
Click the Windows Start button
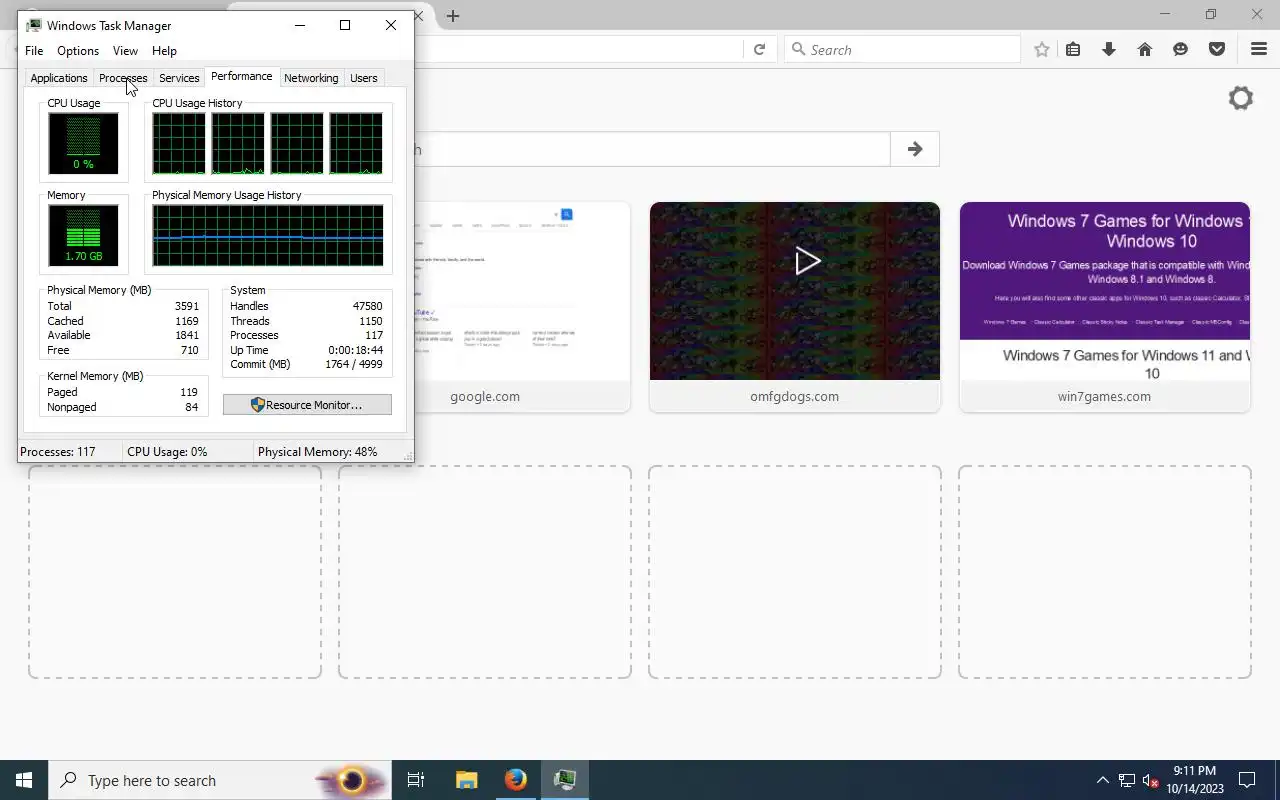(24, 780)
